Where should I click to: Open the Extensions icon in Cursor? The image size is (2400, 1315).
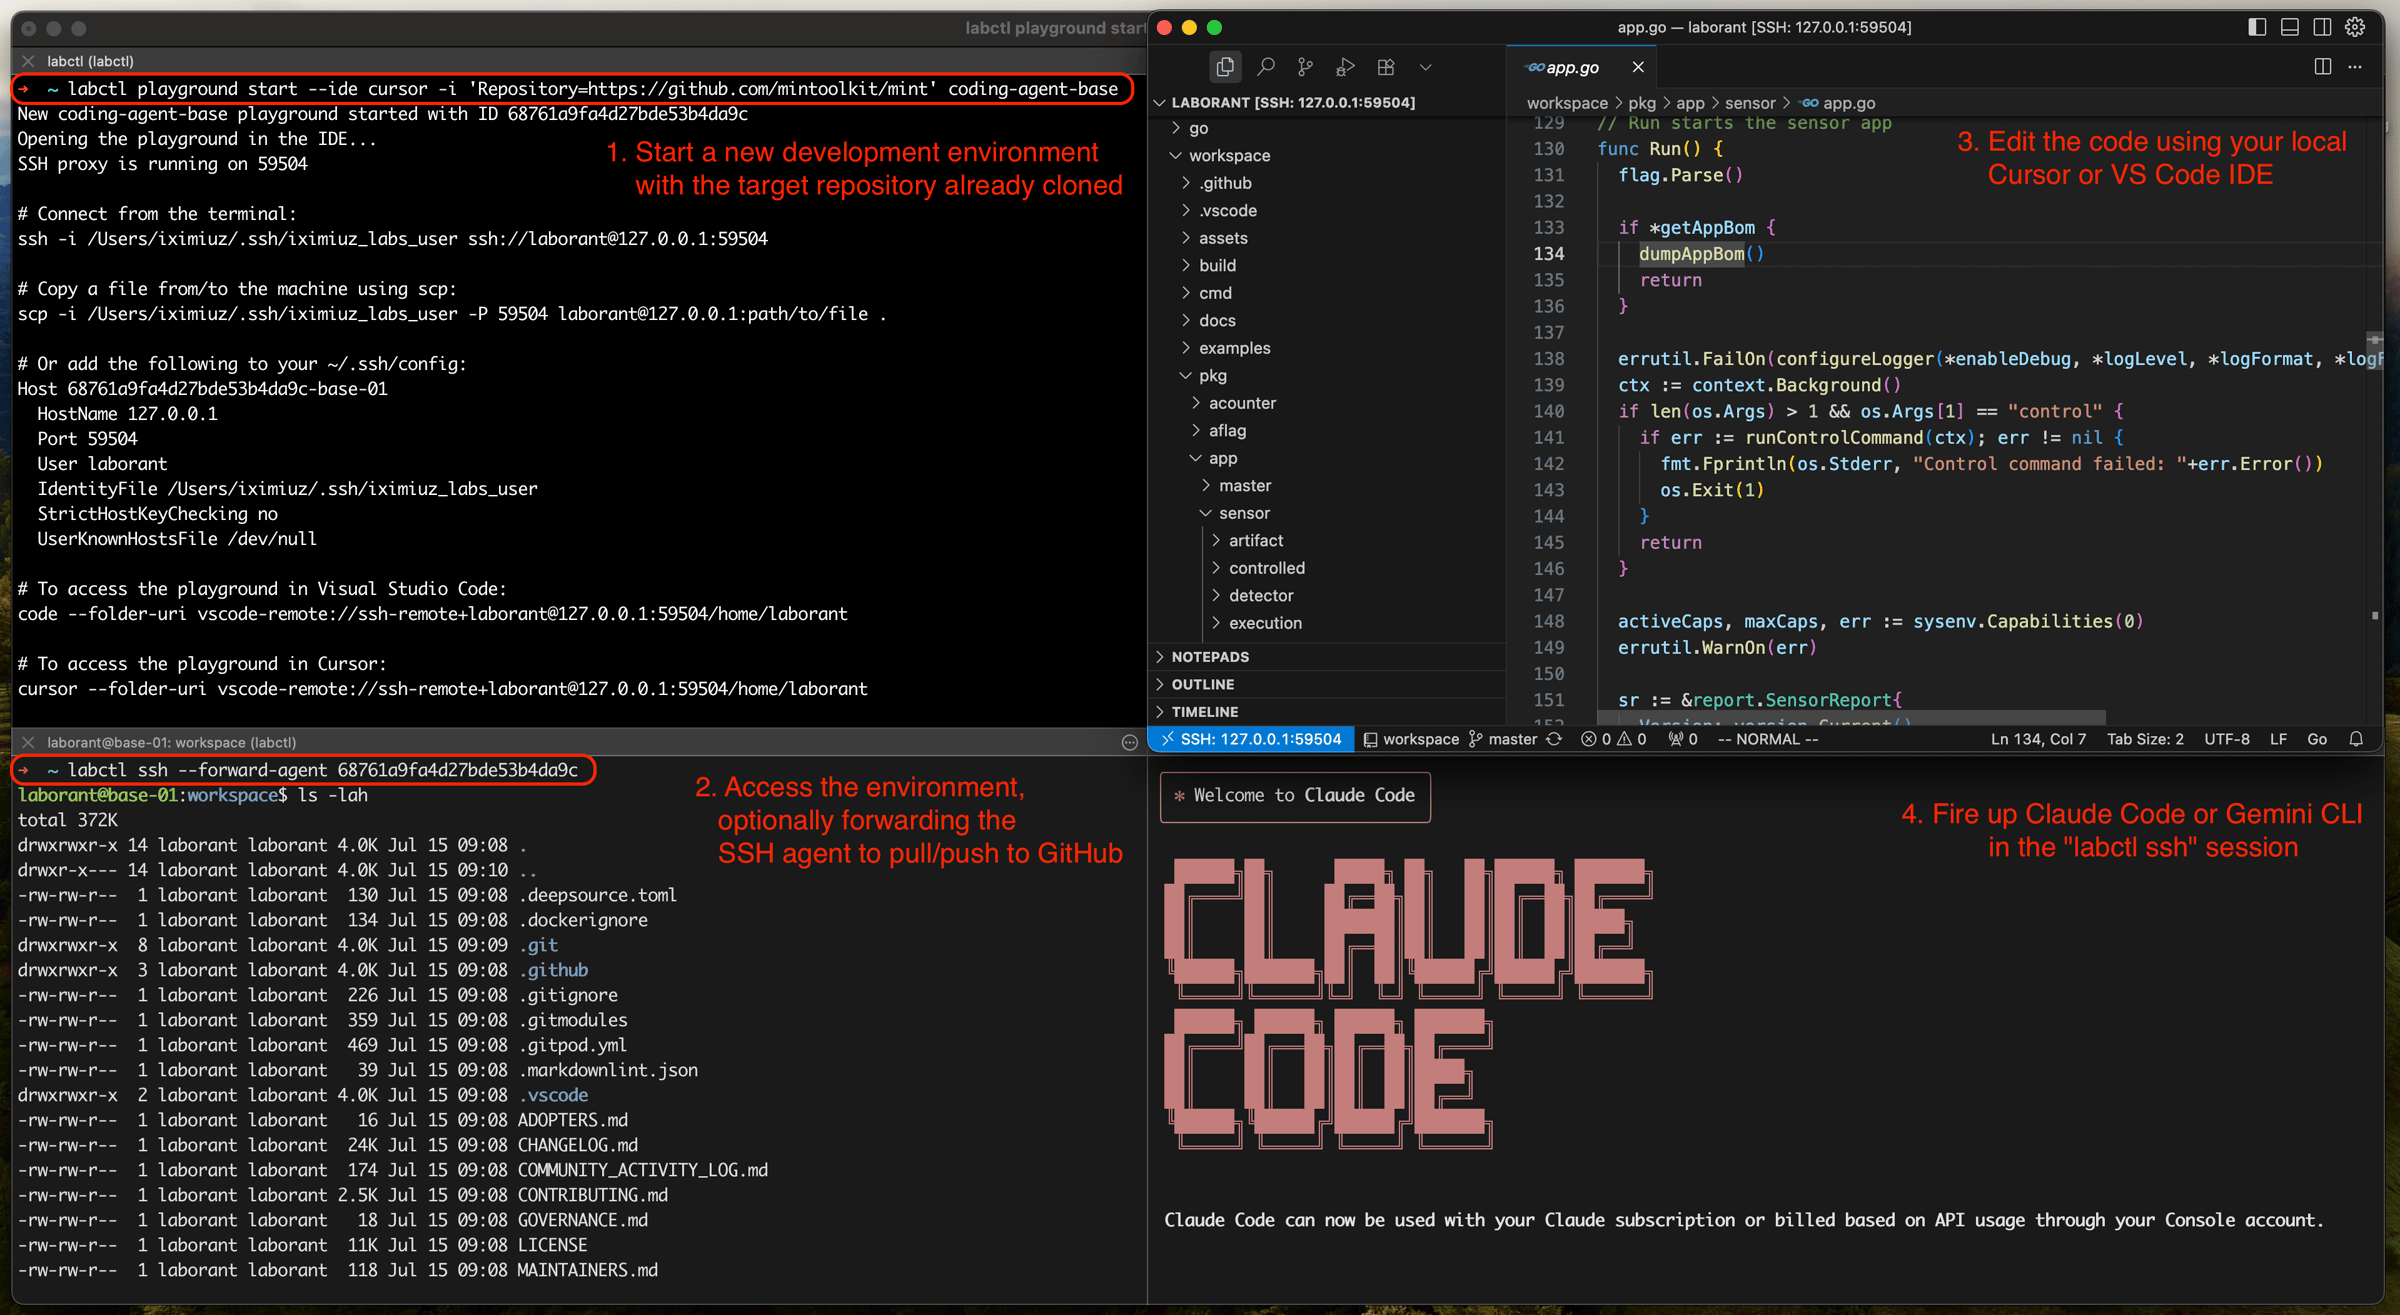(x=1386, y=67)
